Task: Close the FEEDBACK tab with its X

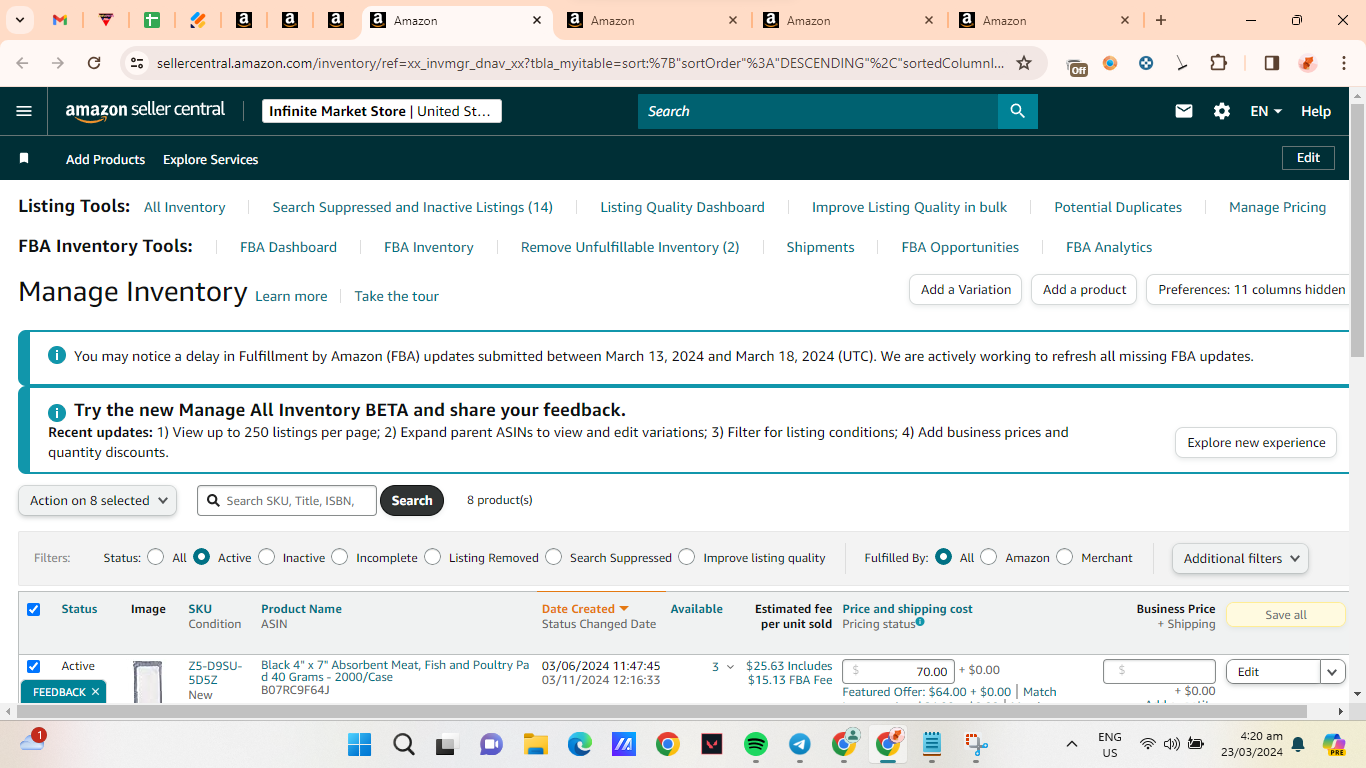Action: tap(95, 692)
